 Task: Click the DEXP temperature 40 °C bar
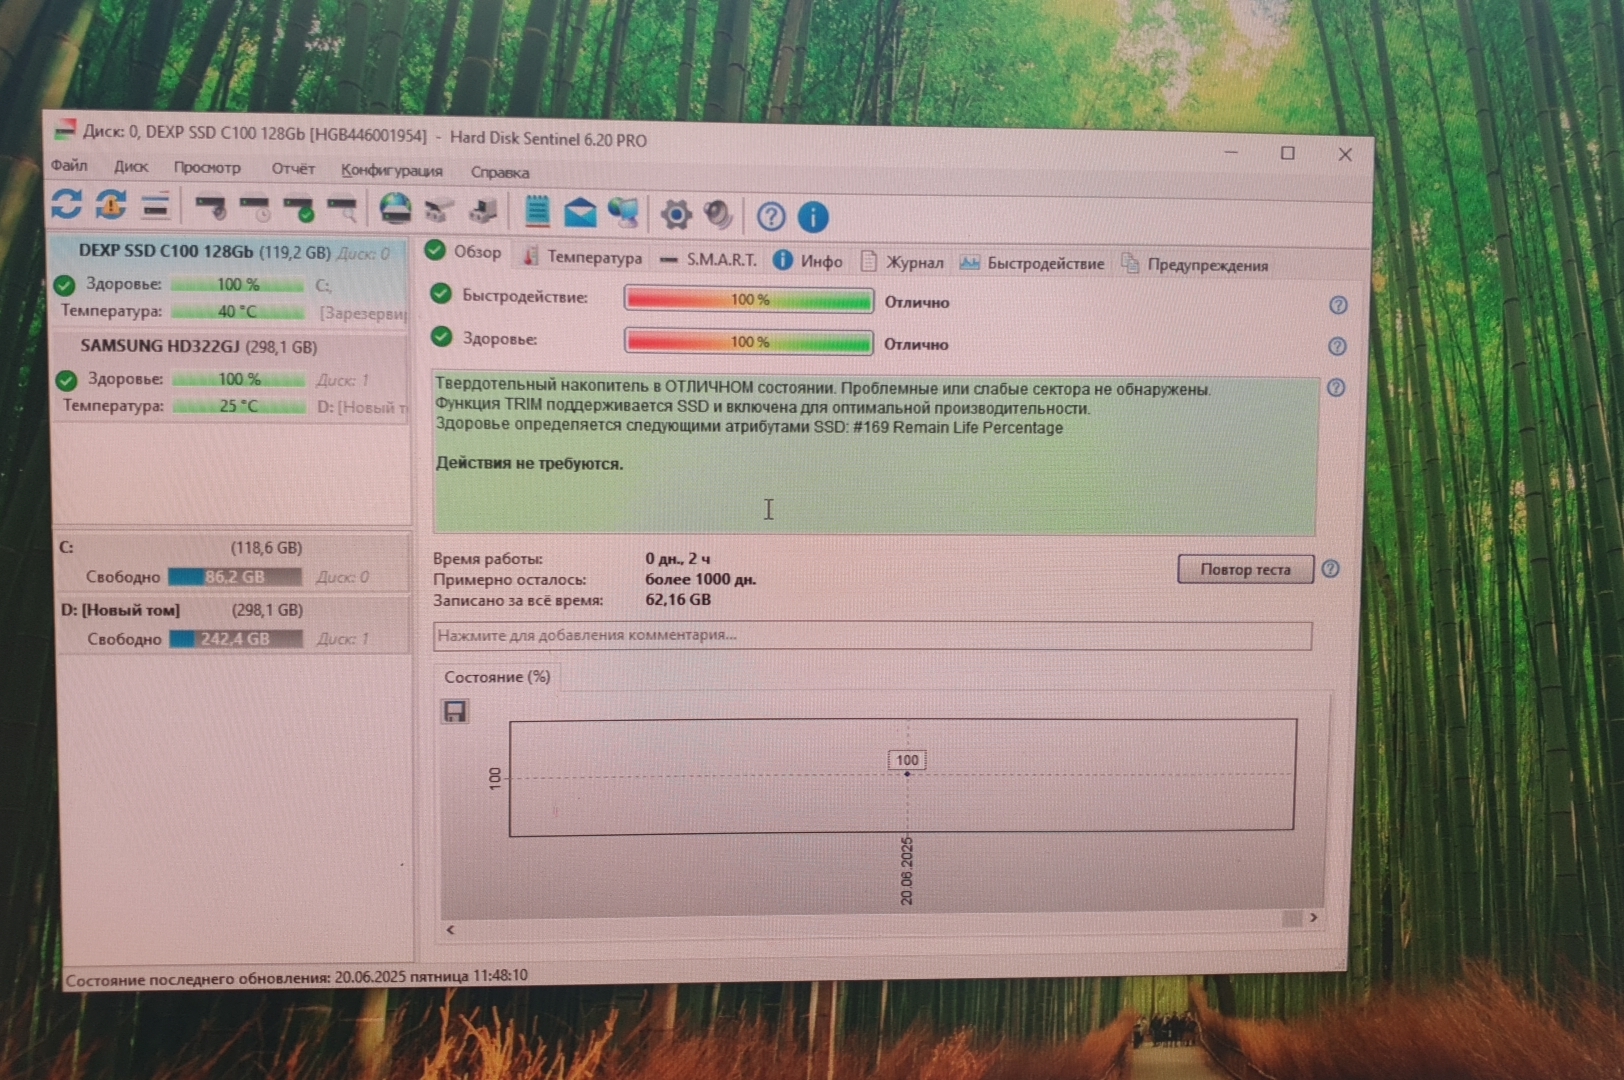[237, 312]
